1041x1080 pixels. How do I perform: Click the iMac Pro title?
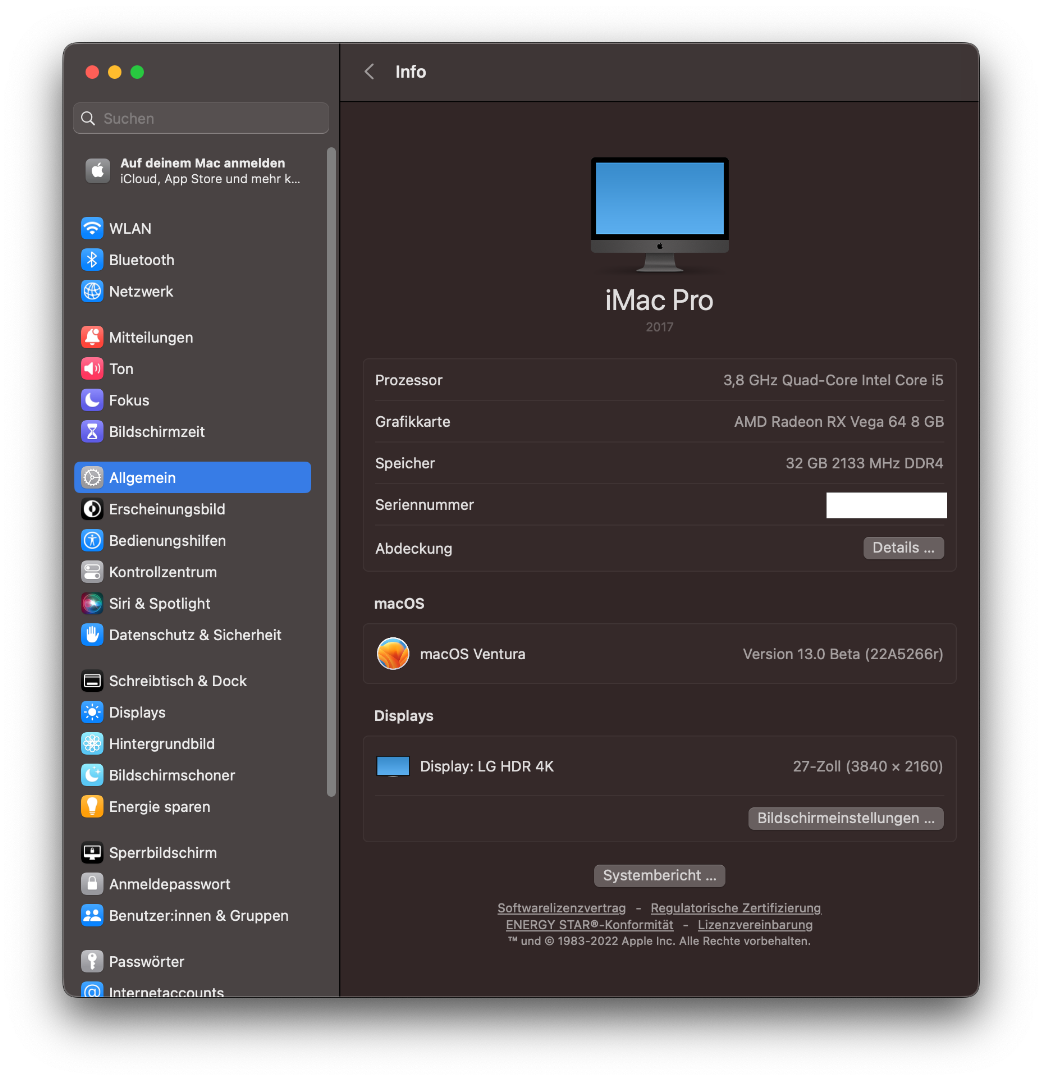[659, 300]
